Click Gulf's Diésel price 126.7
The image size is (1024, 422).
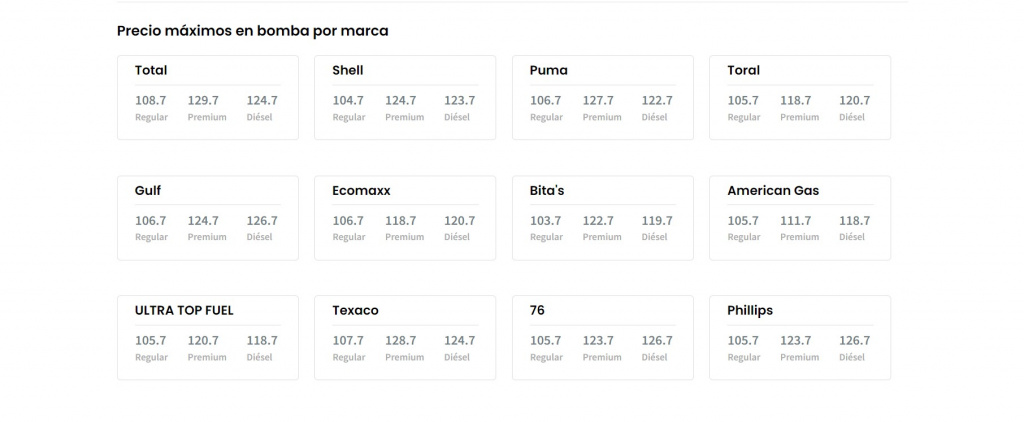(262, 221)
